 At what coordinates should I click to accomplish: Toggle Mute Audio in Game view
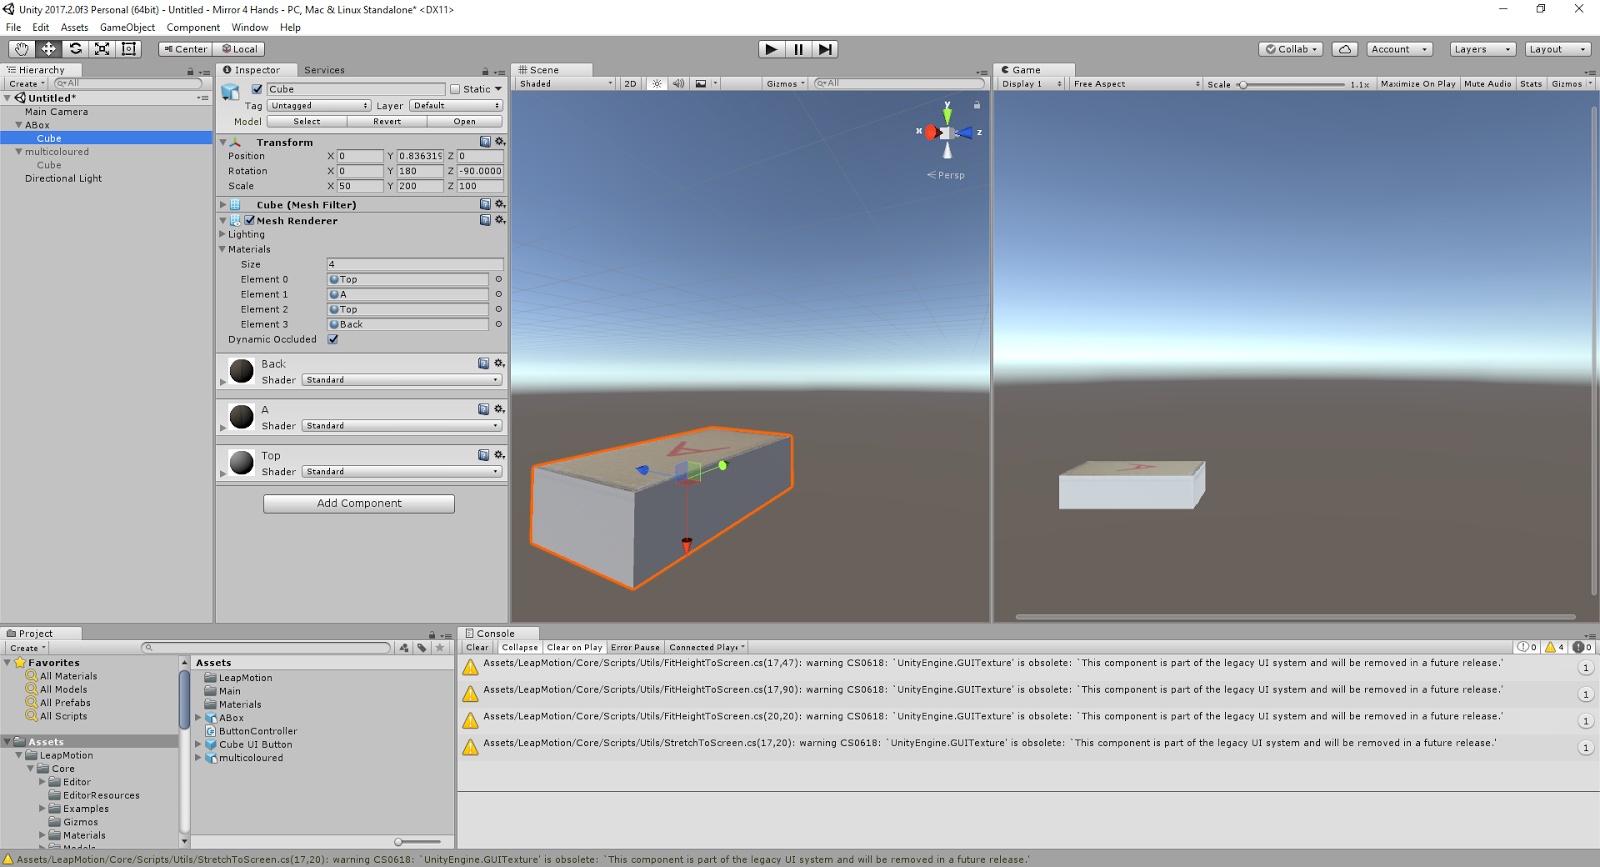[1487, 84]
